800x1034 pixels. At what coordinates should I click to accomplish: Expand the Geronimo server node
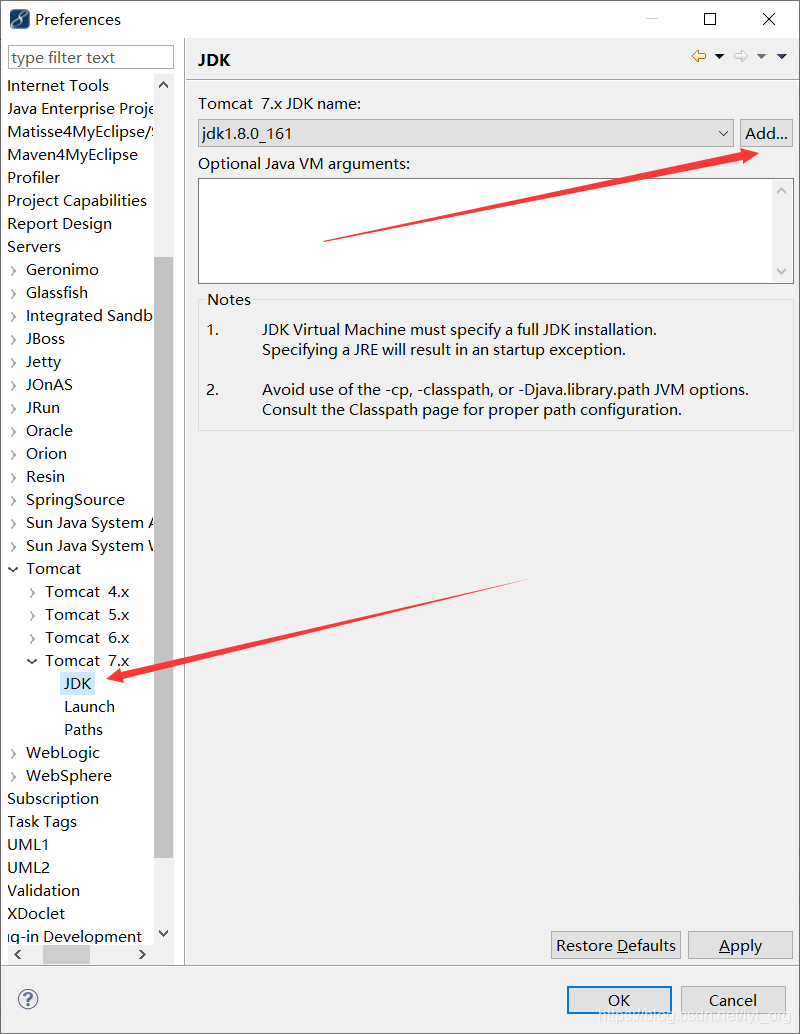(13, 270)
